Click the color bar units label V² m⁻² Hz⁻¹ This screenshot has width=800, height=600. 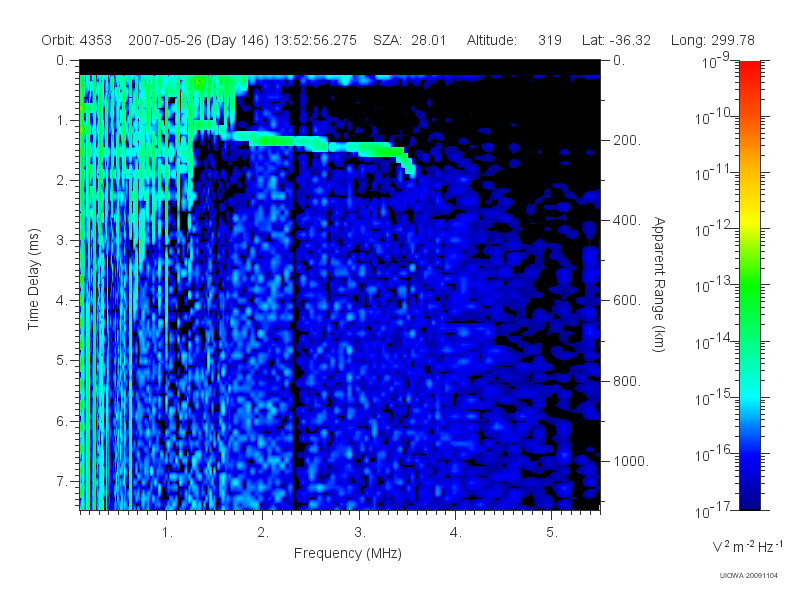click(747, 546)
